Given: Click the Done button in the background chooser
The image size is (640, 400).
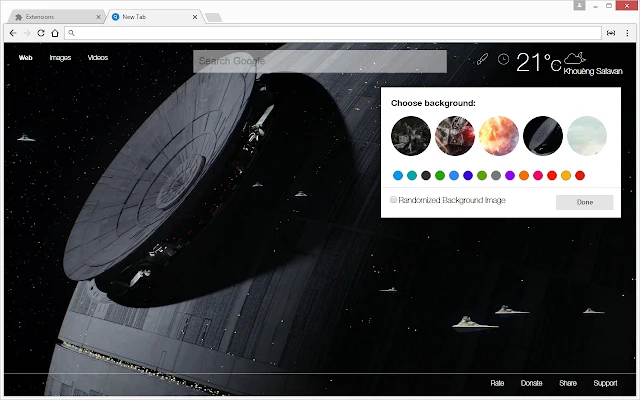Looking at the screenshot, I should point(584,202).
